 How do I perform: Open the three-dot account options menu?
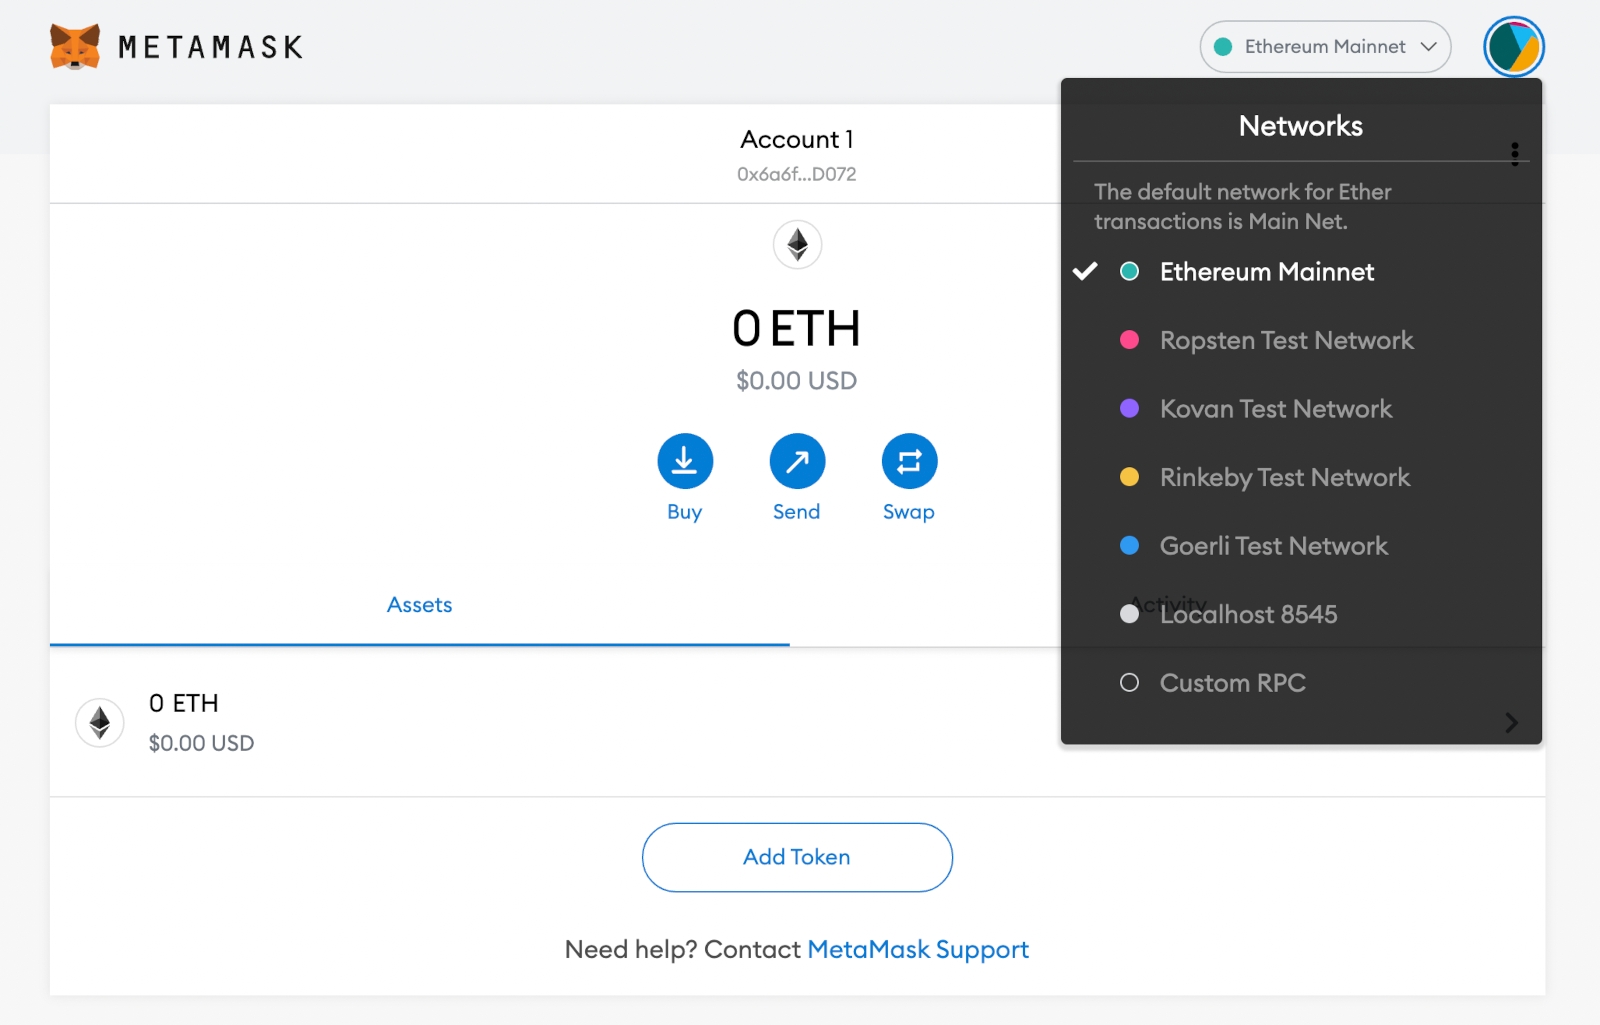click(x=1514, y=153)
